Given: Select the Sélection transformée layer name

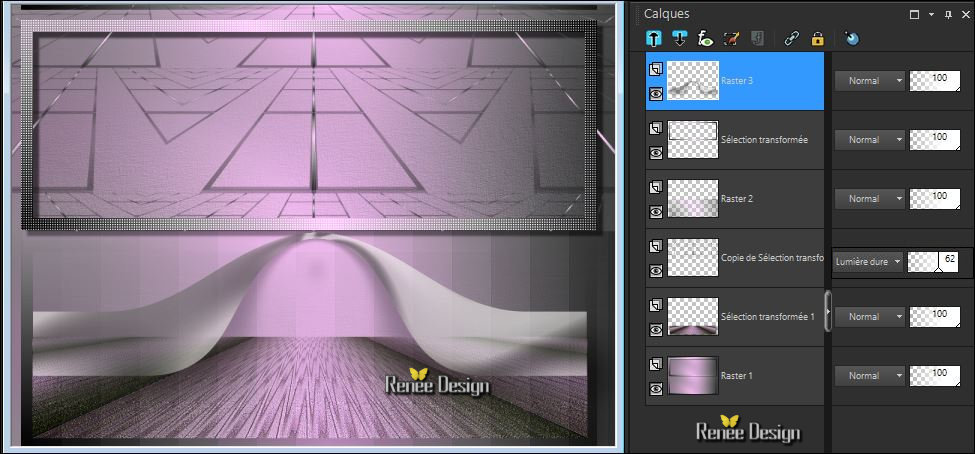Looking at the screenshot, I should tap(764, 140).
